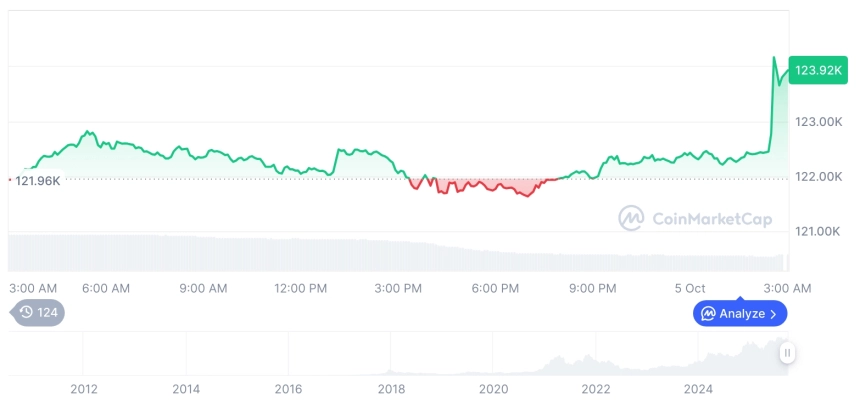Click the clock icon beside 124
This screenshot has width=860, height=401.
pos(26,312)
